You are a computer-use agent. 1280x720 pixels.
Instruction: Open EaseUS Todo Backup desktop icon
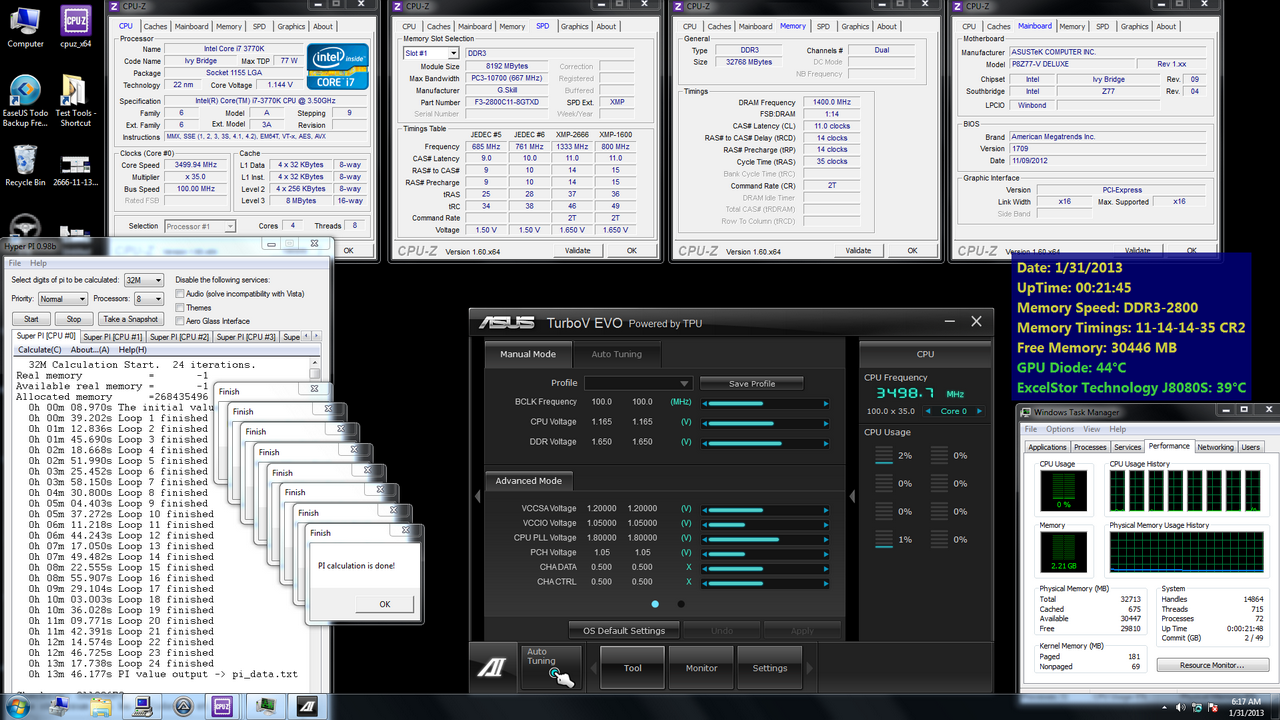pos(24,100)
